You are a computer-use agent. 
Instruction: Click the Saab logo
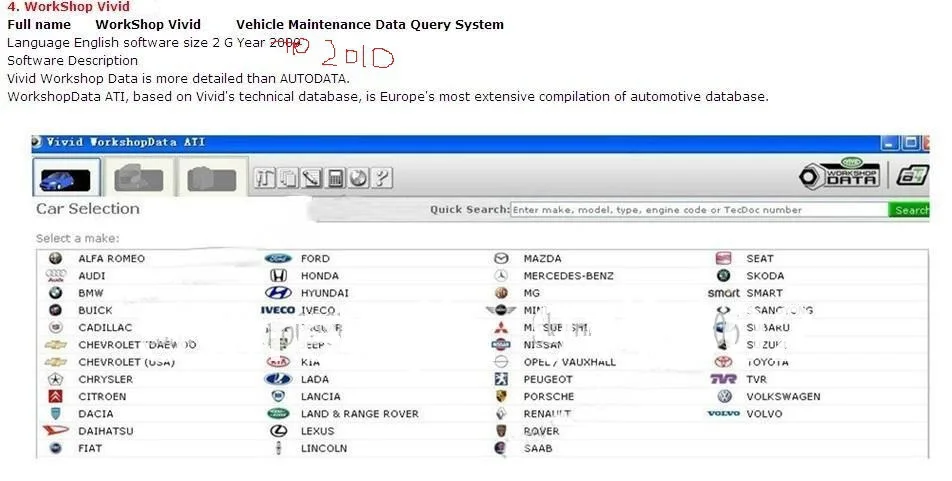[x=501, y=448]
